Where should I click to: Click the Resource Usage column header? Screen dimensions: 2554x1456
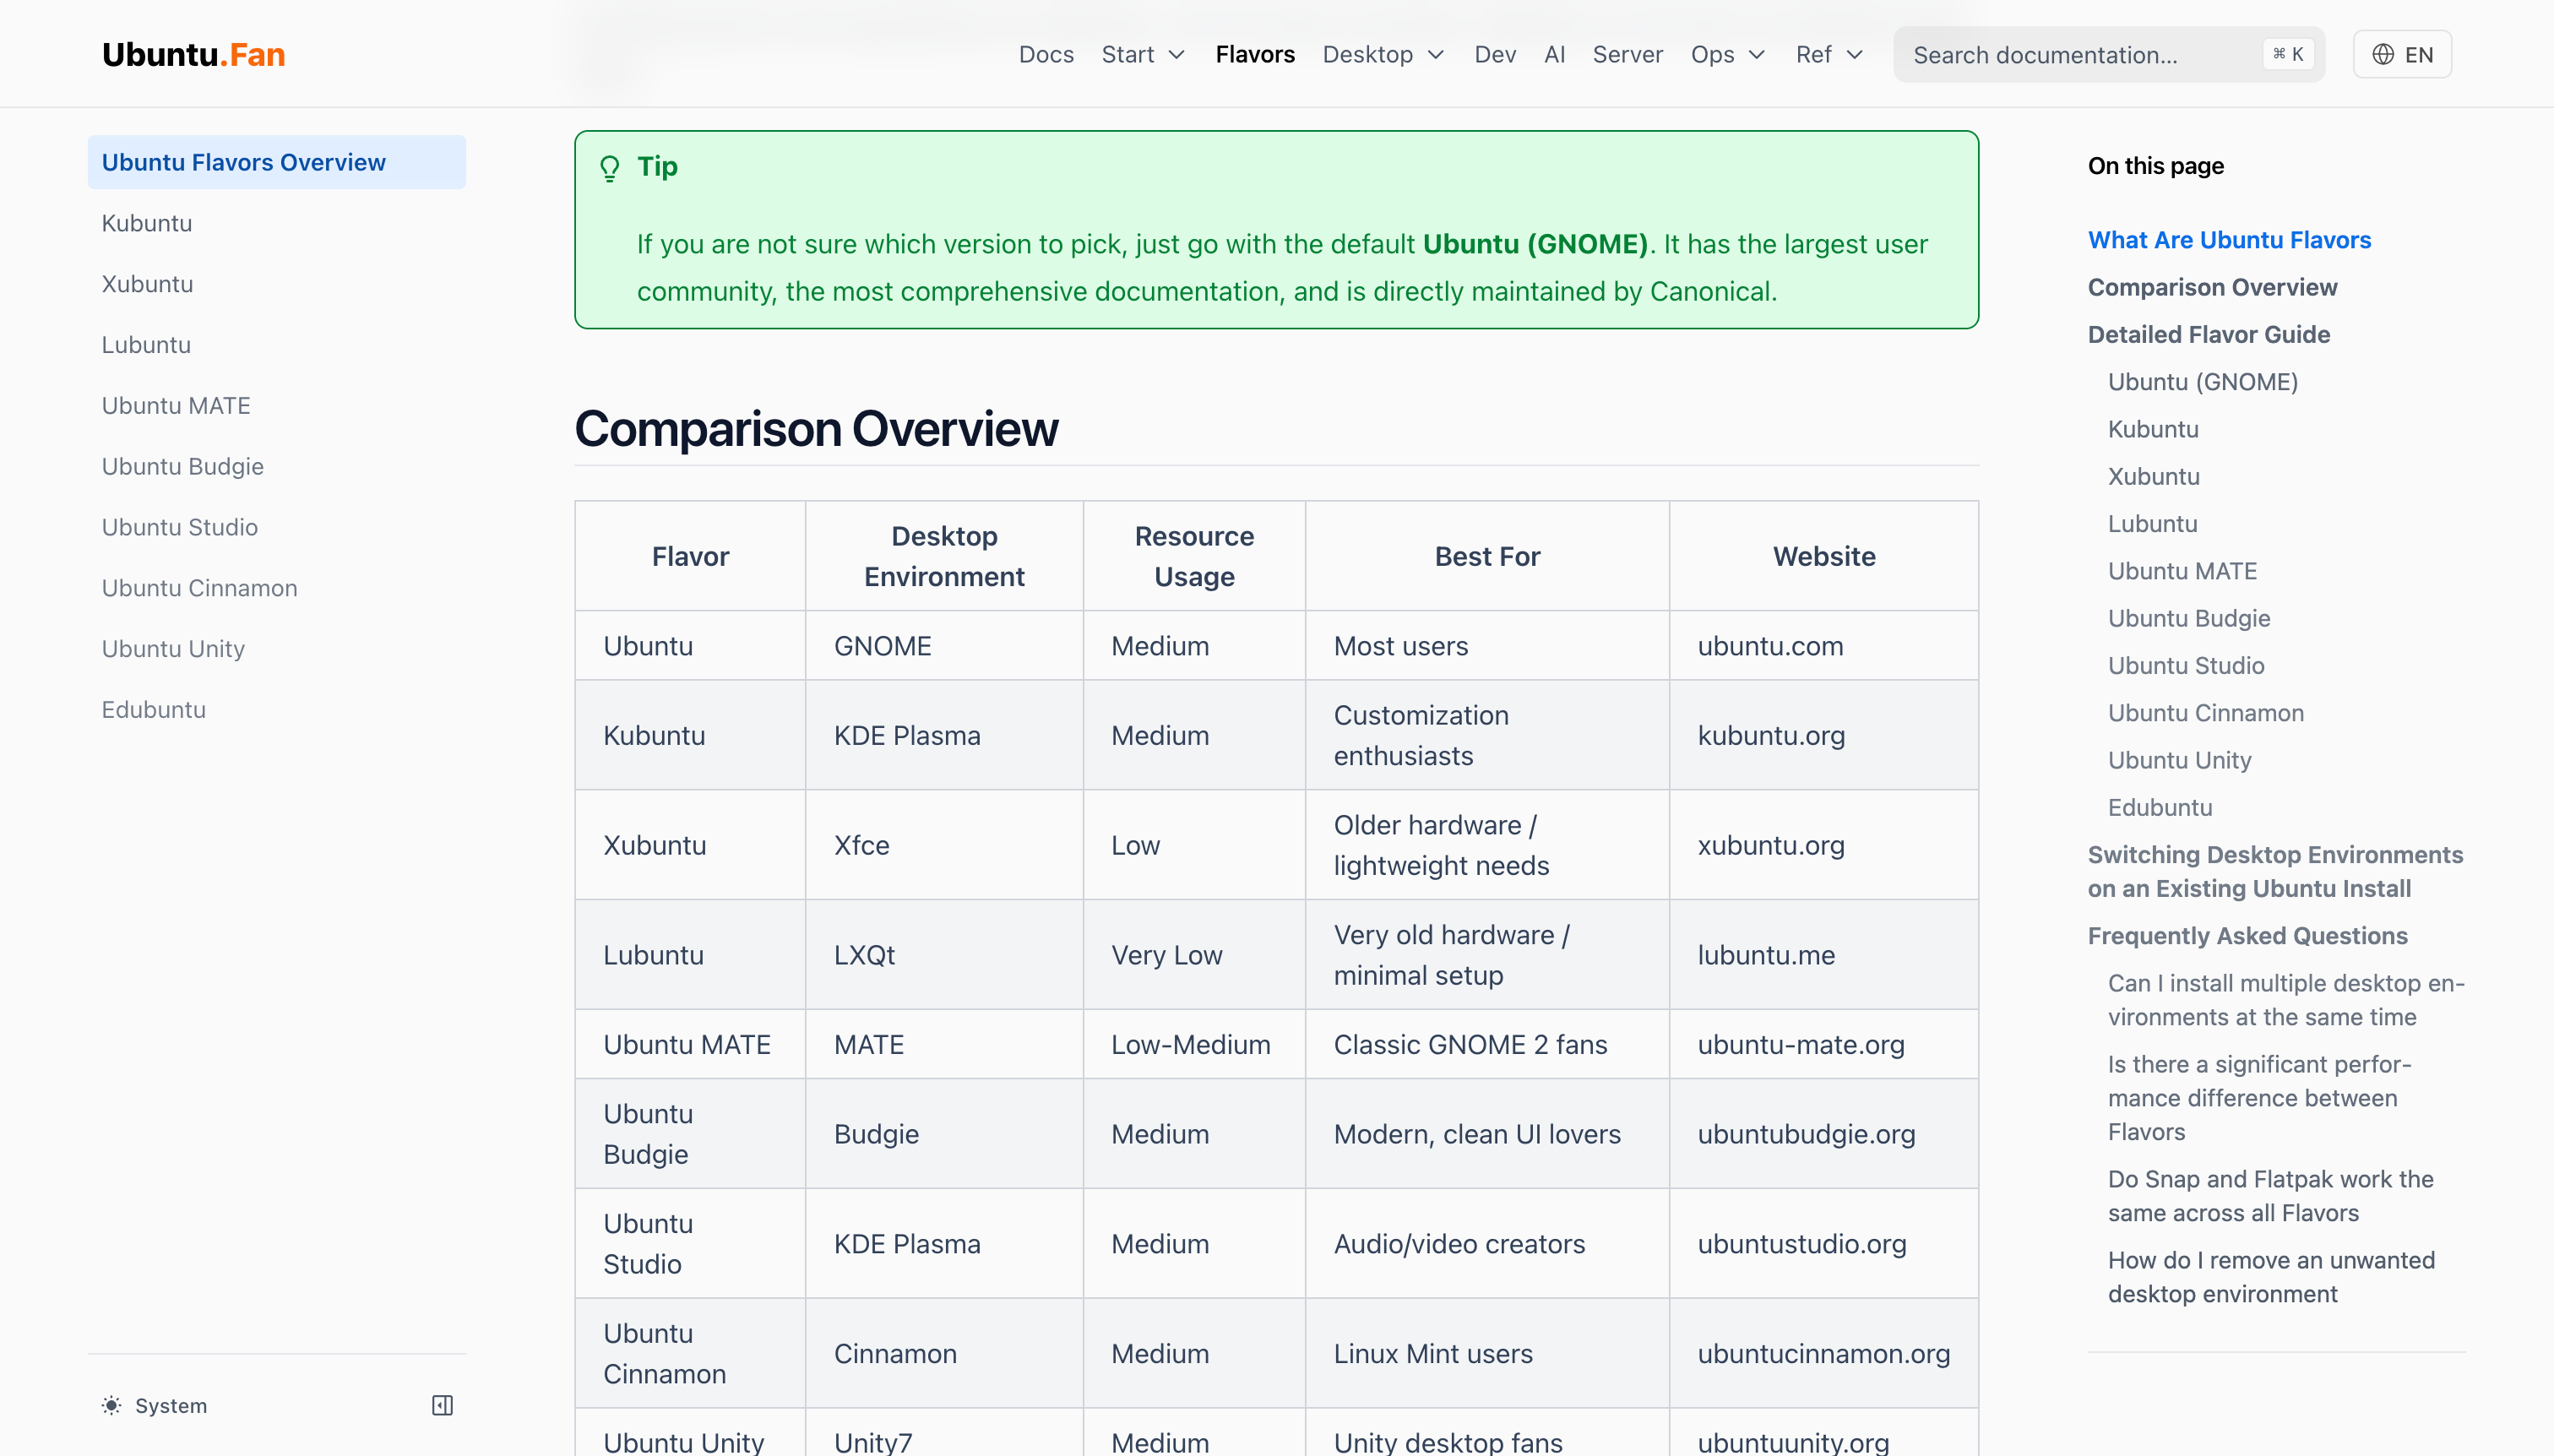click(x=1194, y=556)
